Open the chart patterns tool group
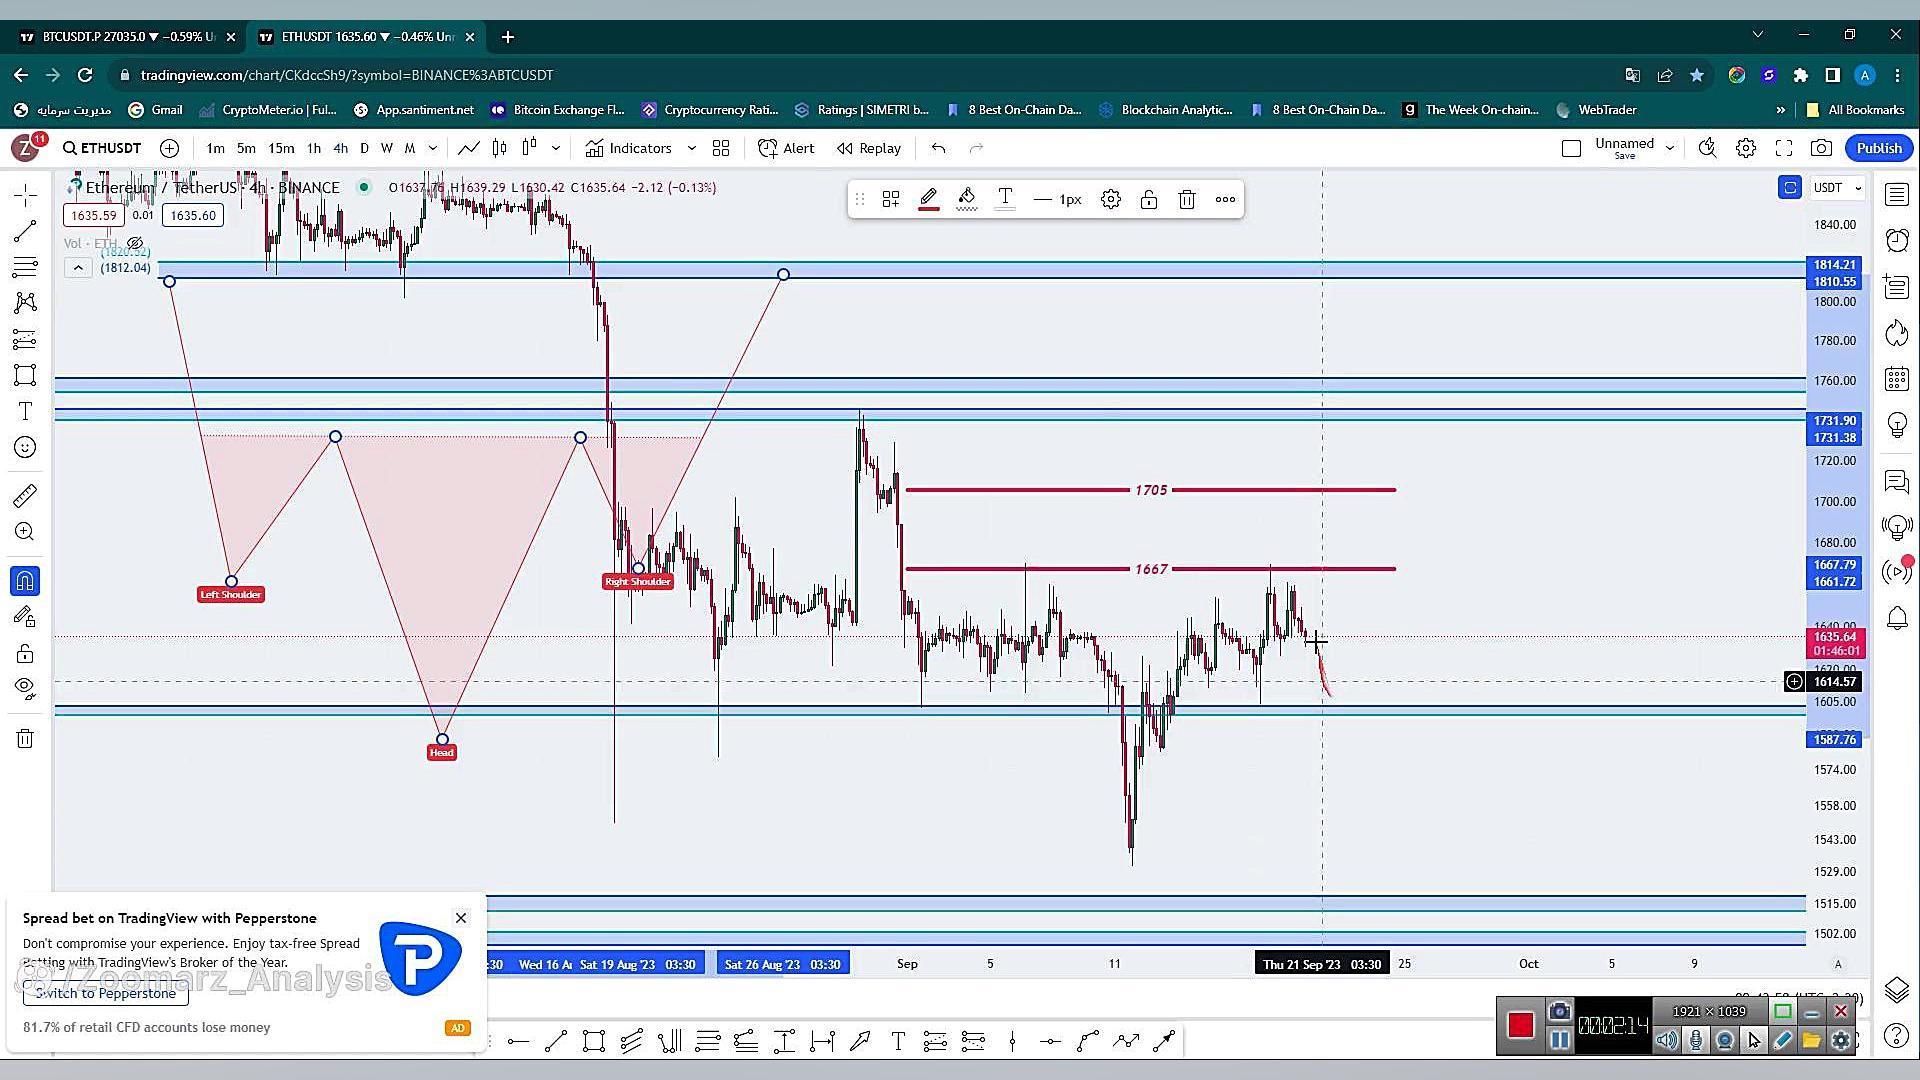Image resolution: width=1920 pixels, height=1080 pixels. pos(25,303)
